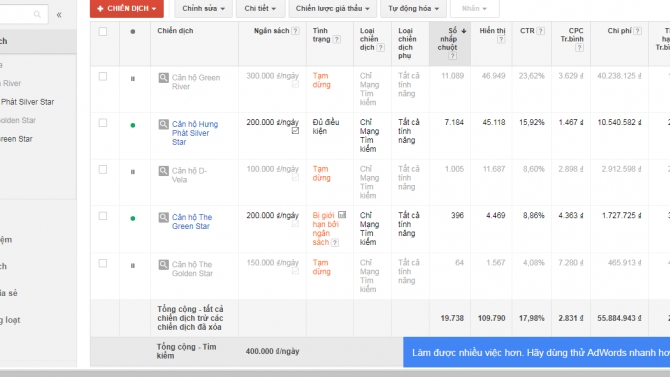Viewport: 670px width, 377px height.
Task: Sort by Hiển thị column header
Action: point(492,31)
